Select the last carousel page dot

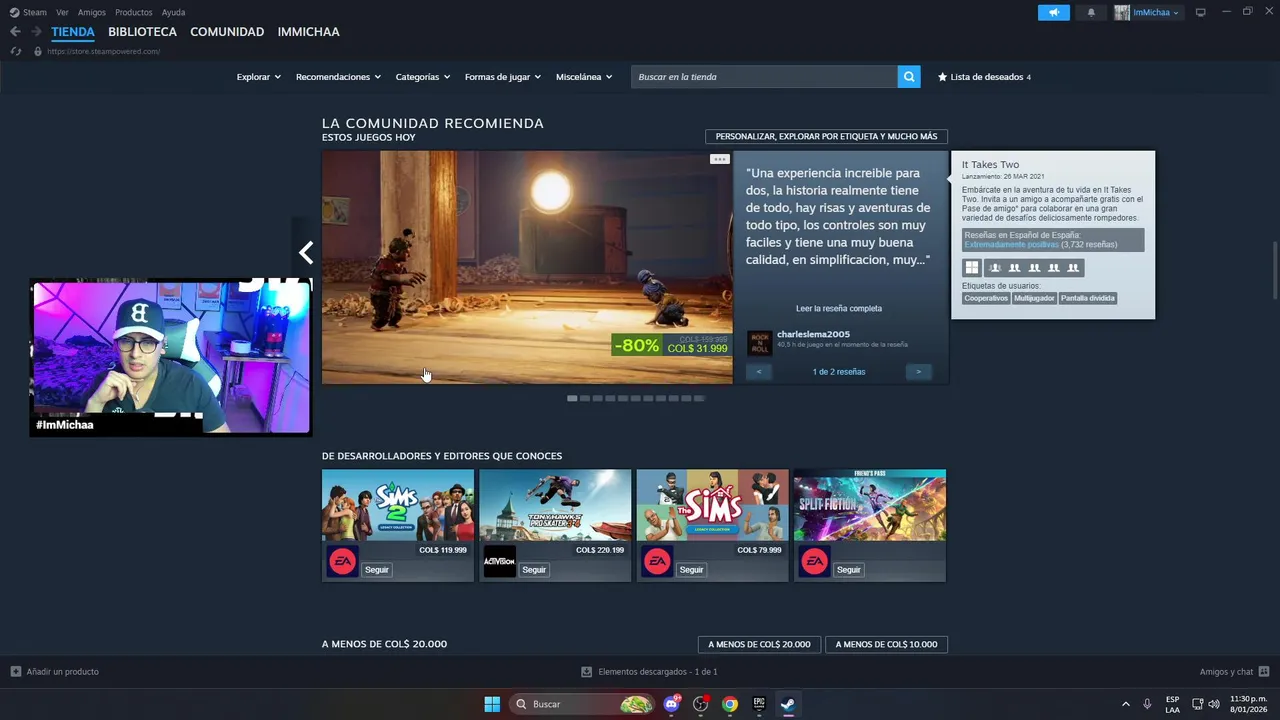point(699,398)
